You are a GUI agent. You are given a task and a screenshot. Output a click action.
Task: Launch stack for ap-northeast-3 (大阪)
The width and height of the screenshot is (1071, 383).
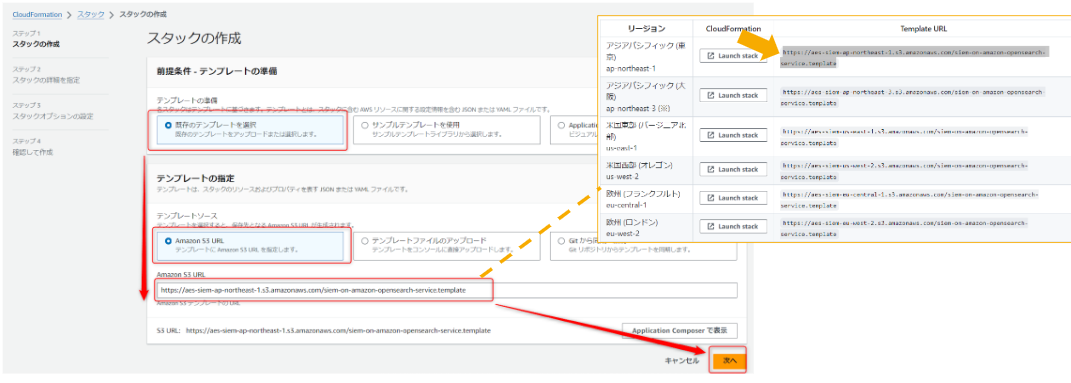click(733, 96)
